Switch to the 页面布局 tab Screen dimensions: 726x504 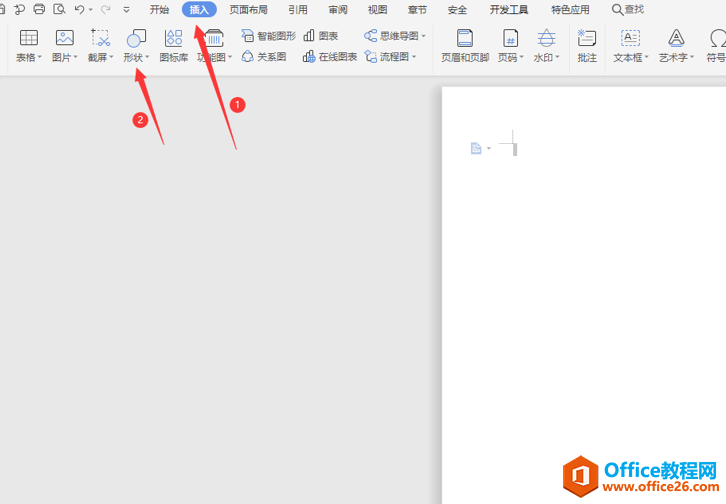(249, 10)
